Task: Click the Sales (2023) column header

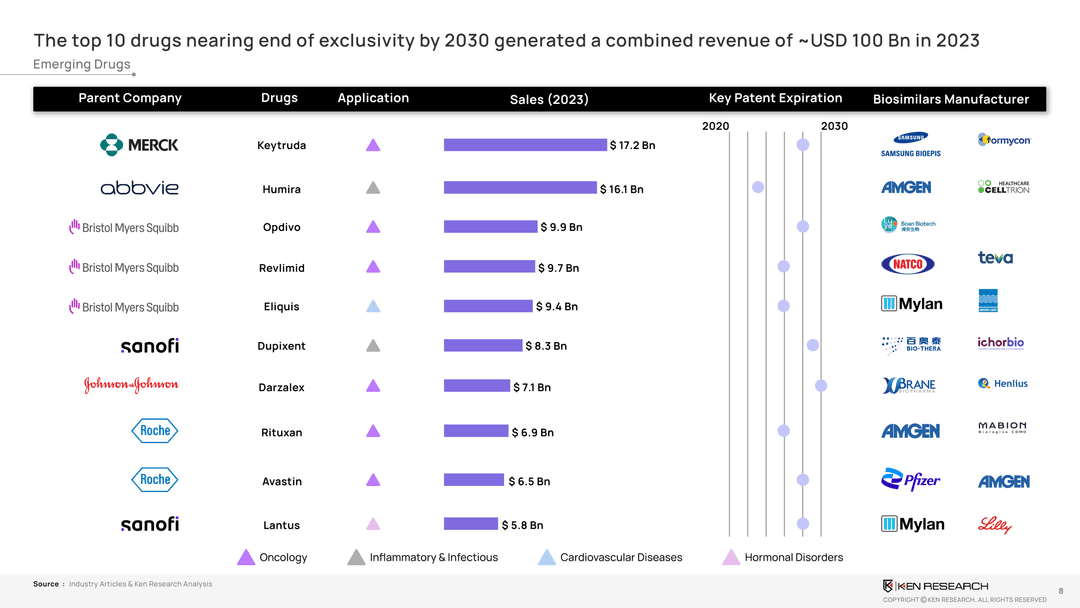Action: pyautogui.click(x=548, y=99)
